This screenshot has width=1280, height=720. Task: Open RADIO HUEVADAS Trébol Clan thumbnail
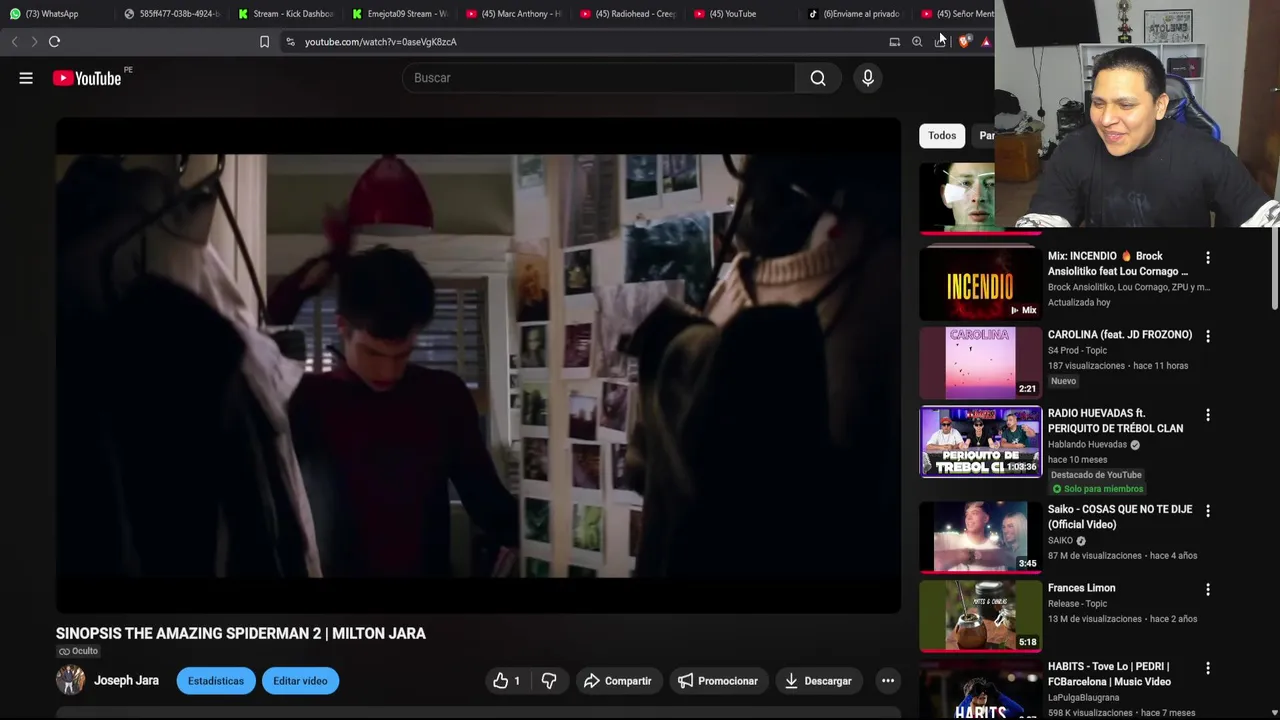(x=980, y=442)
